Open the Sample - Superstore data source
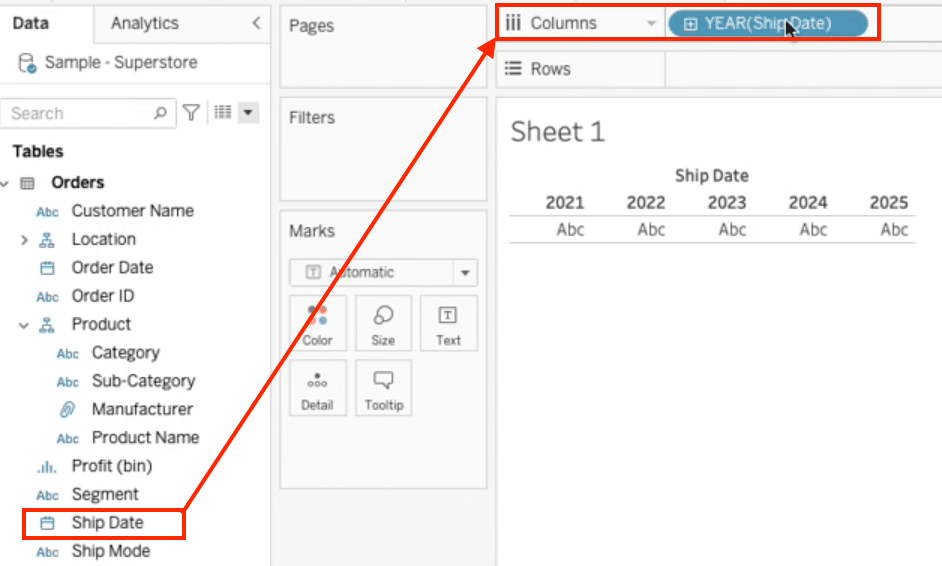Screen dimensions: 942x566 pos(121,62)
